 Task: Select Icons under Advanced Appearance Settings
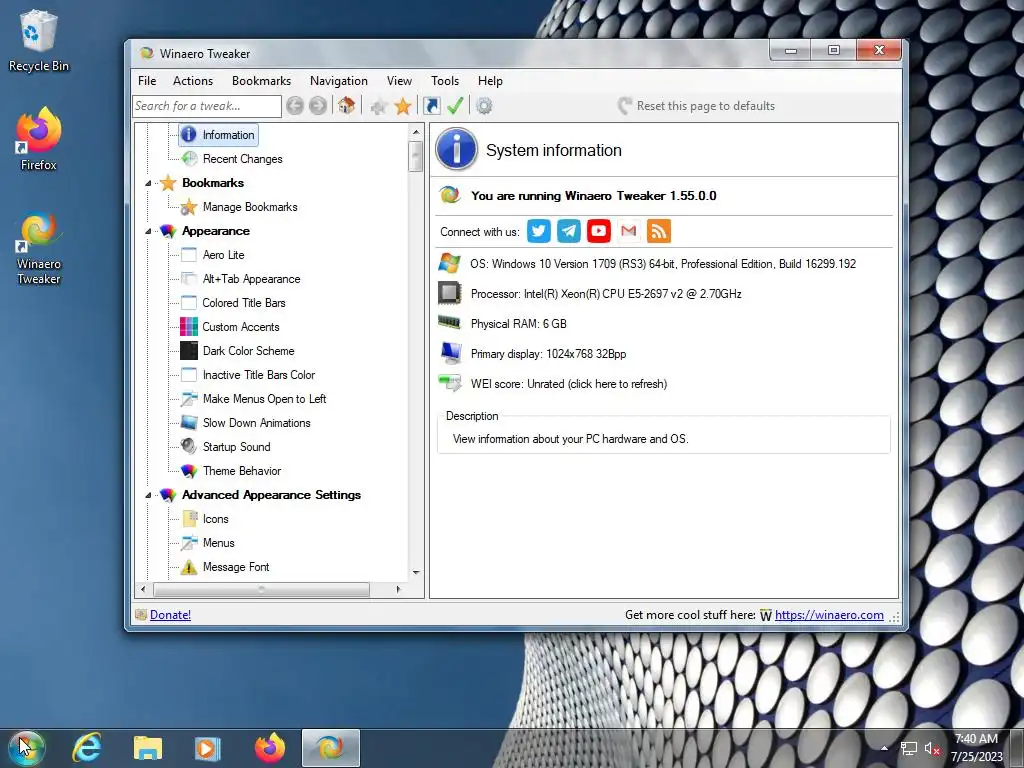[216, 519]
